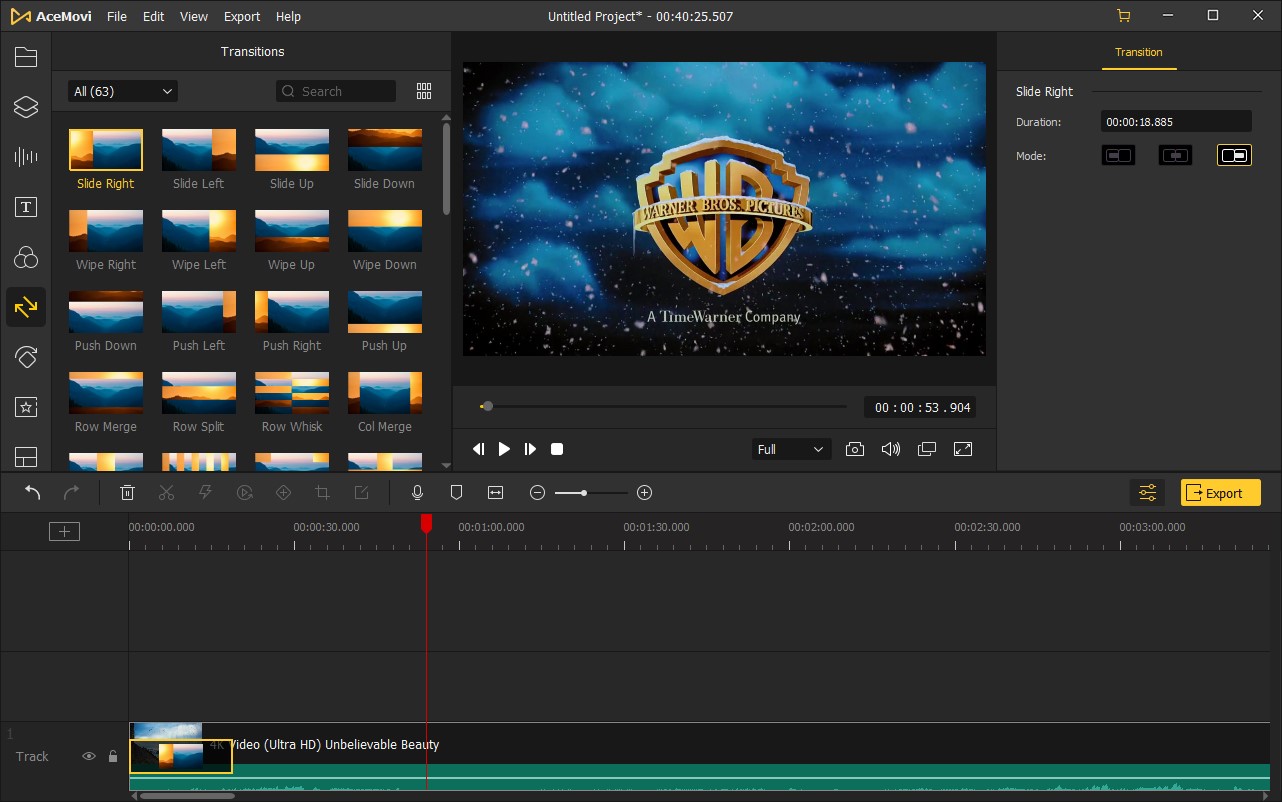Image resolution: width=1282 pixels, height=802 pixels.
Task: Open the Text panel in sidebar
Action: [x=26, y=207]
